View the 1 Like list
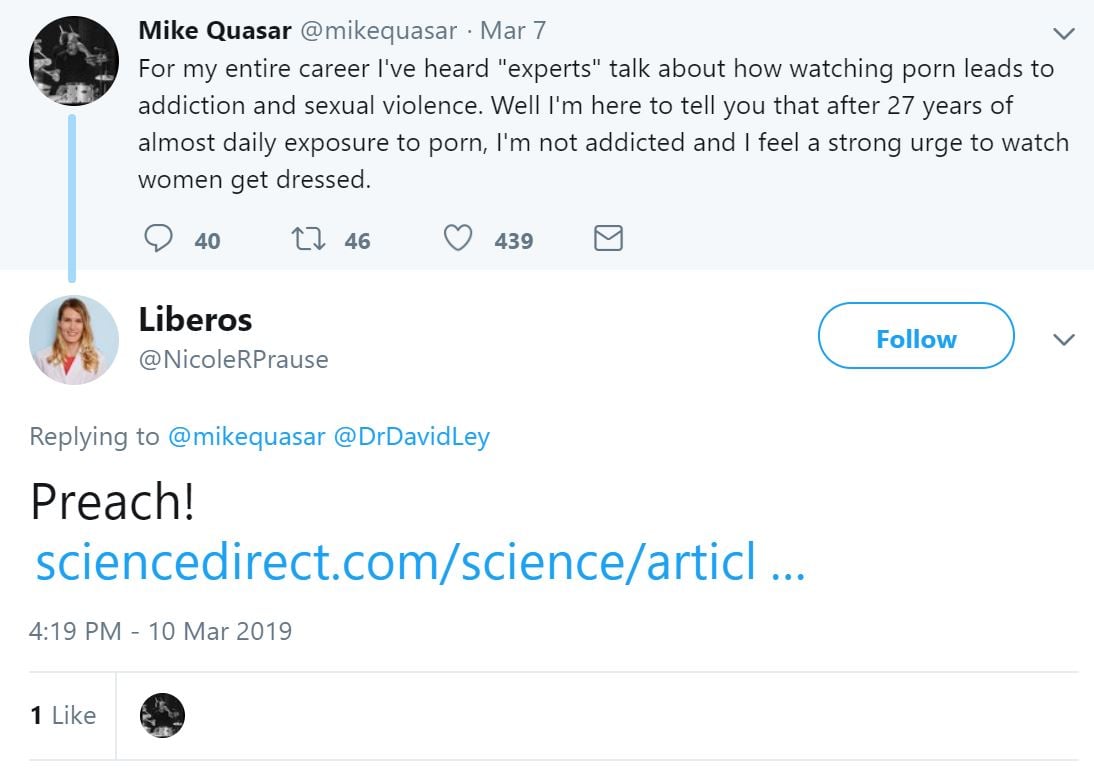The width and height of the screenshot is (1094, 775). pos(63,716)
